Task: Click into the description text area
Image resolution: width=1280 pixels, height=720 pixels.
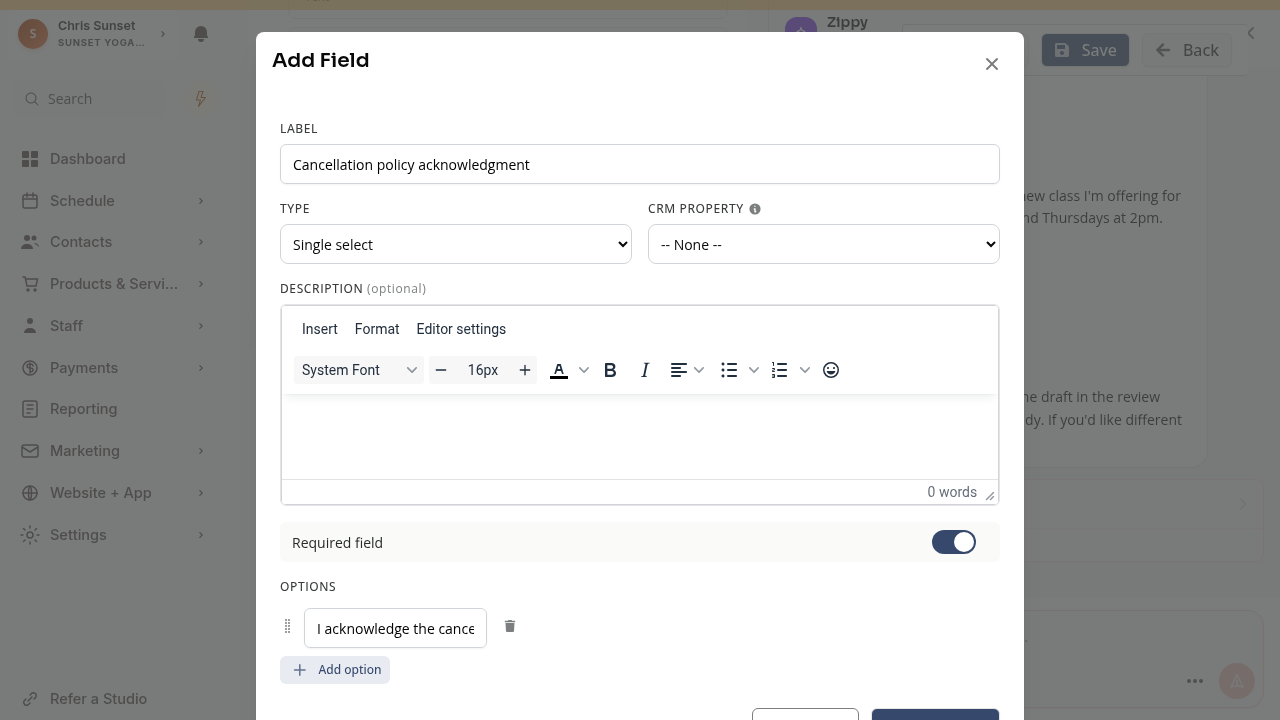Action: pos(640,437)
